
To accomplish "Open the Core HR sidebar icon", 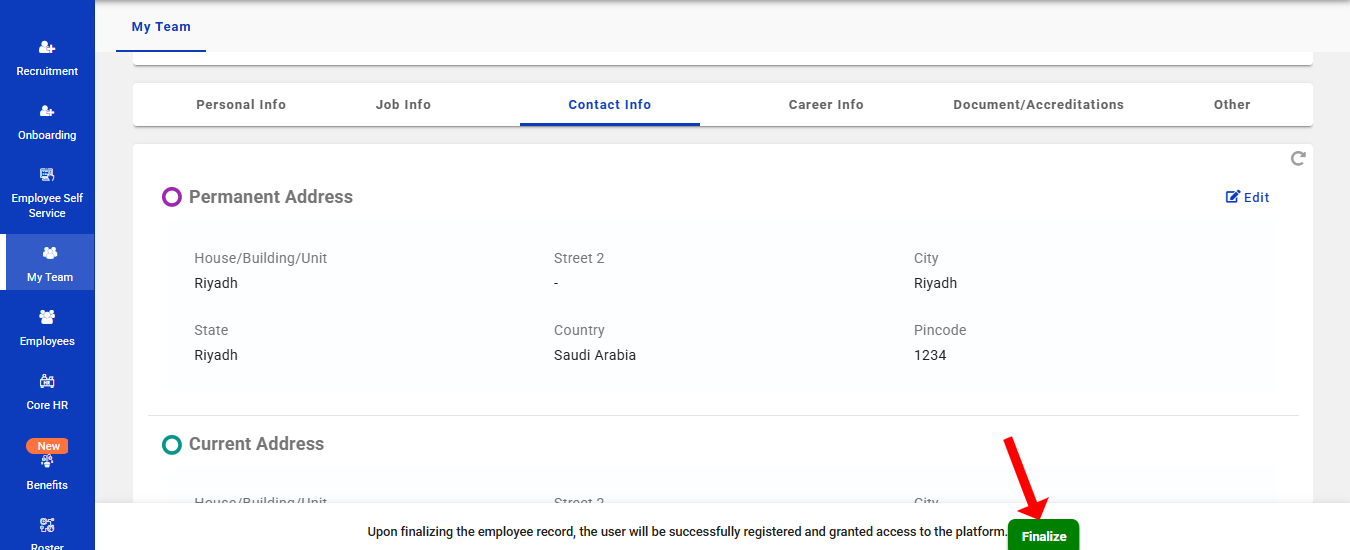I will [x=47, y=382].
